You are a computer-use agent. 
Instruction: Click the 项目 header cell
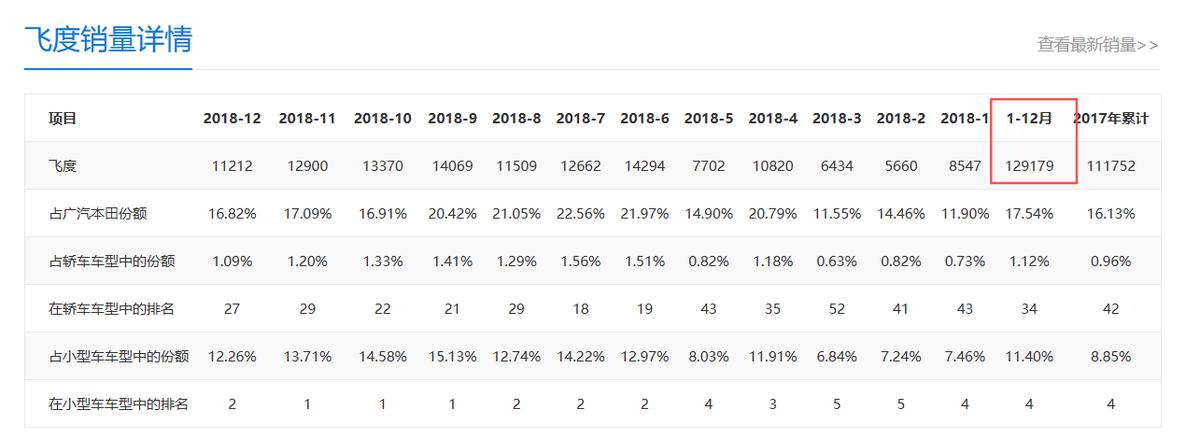(63, 118)
